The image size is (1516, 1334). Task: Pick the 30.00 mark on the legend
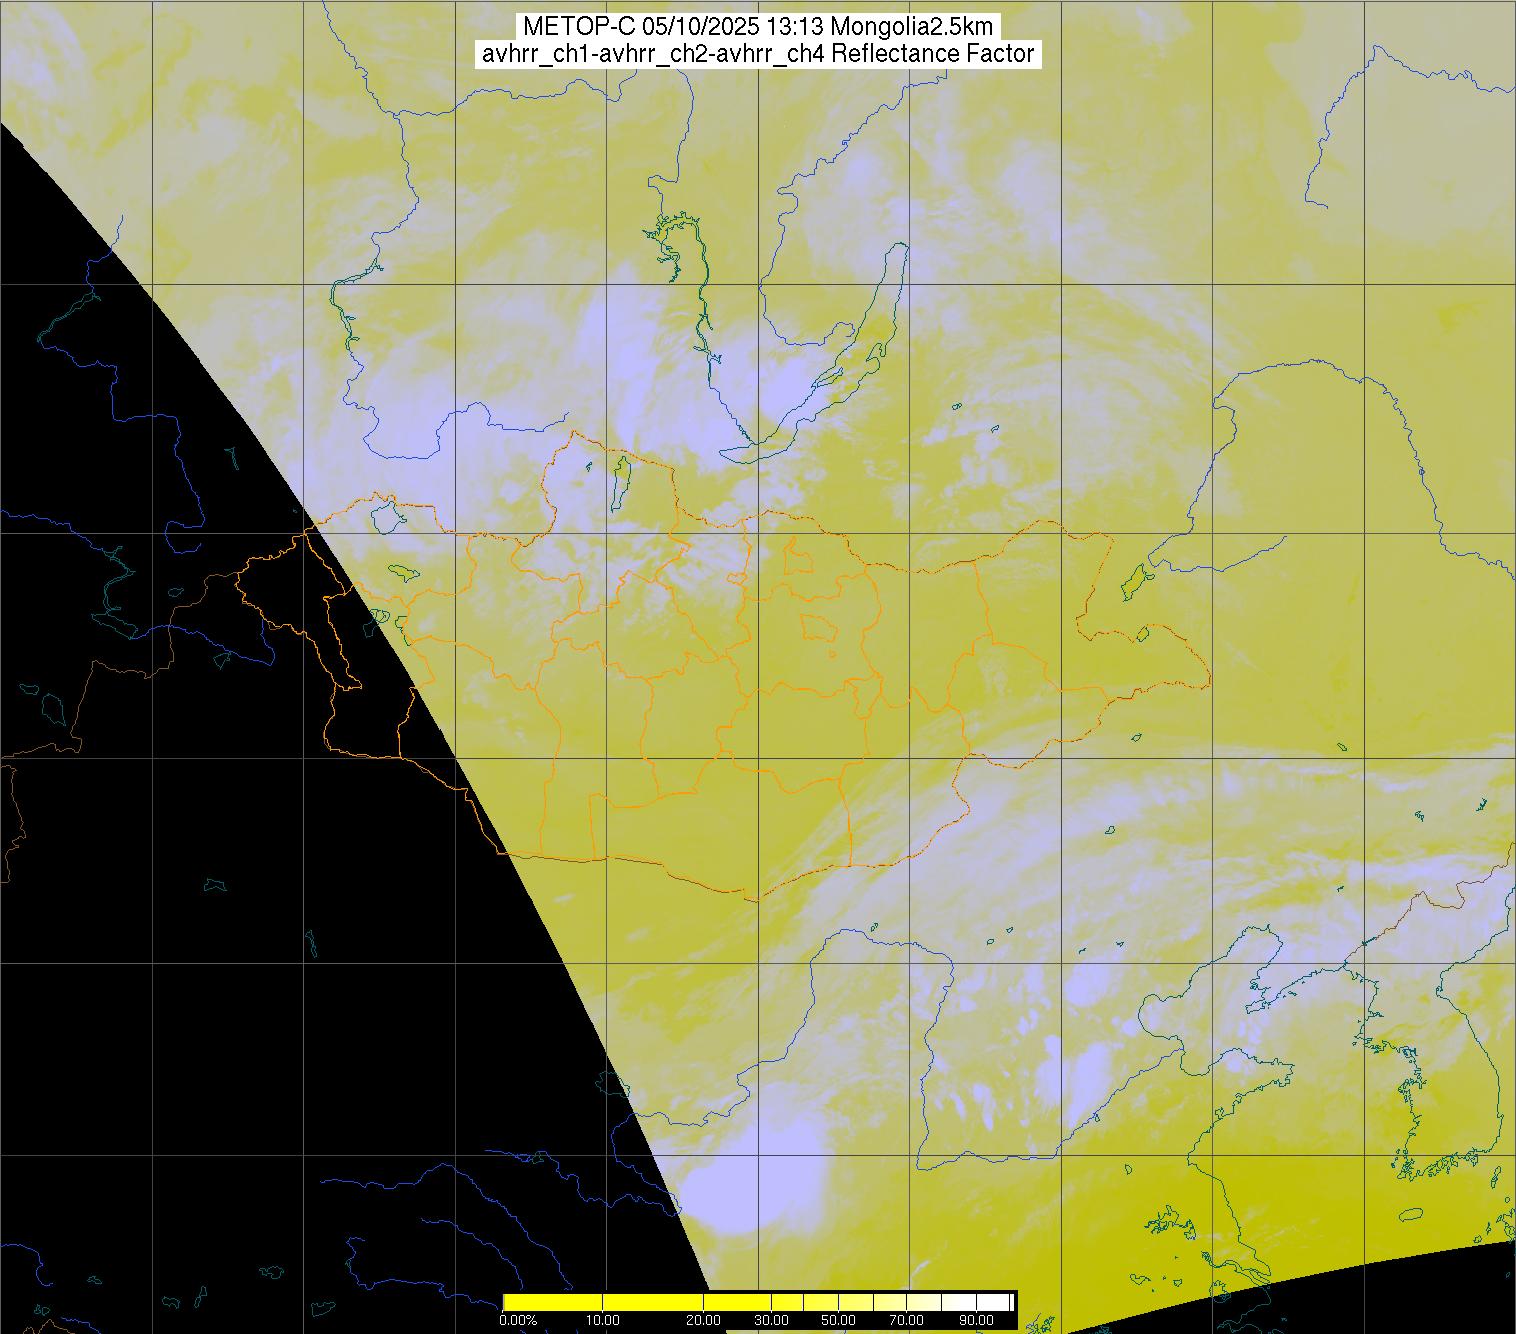(x=771, y=1321)
